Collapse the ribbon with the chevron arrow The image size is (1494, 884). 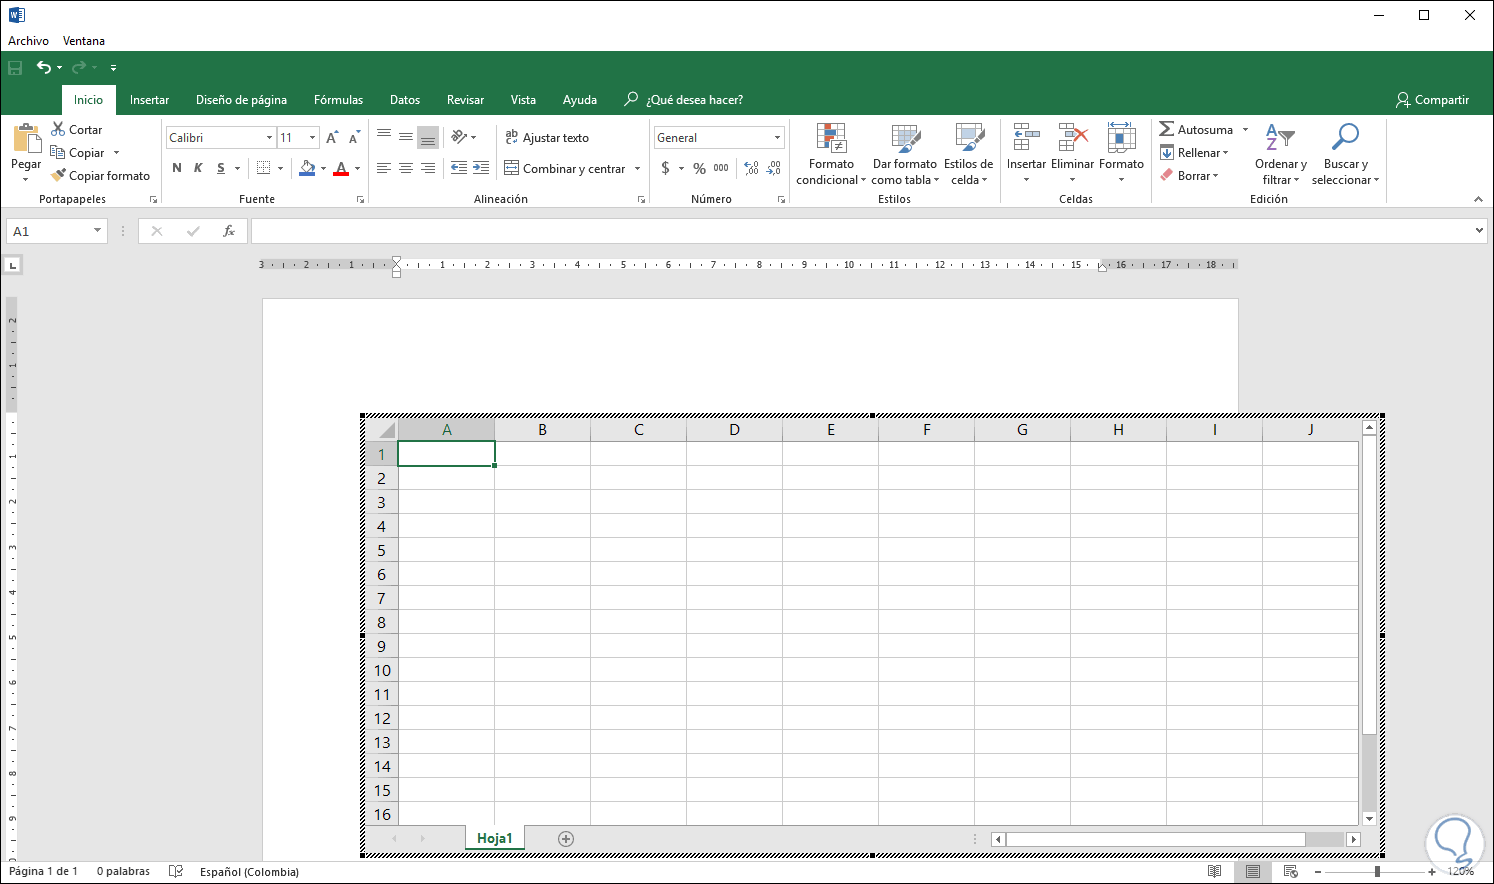[1478, 200]
